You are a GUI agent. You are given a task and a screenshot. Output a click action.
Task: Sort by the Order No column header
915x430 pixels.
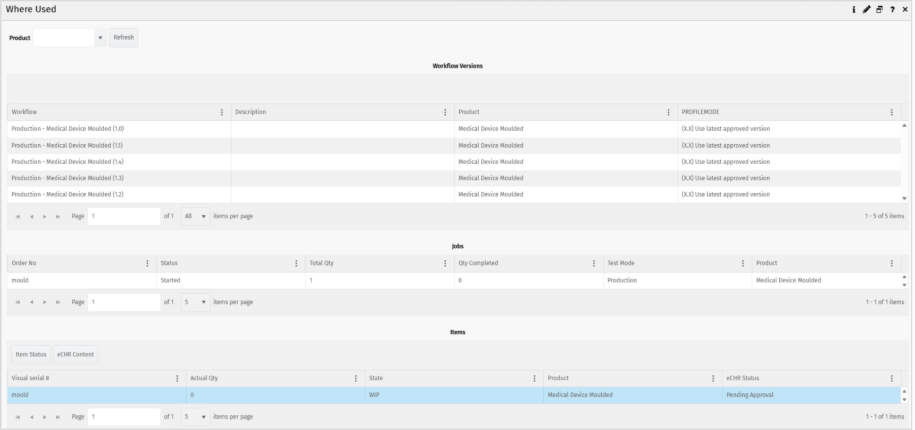click(24, 263)
